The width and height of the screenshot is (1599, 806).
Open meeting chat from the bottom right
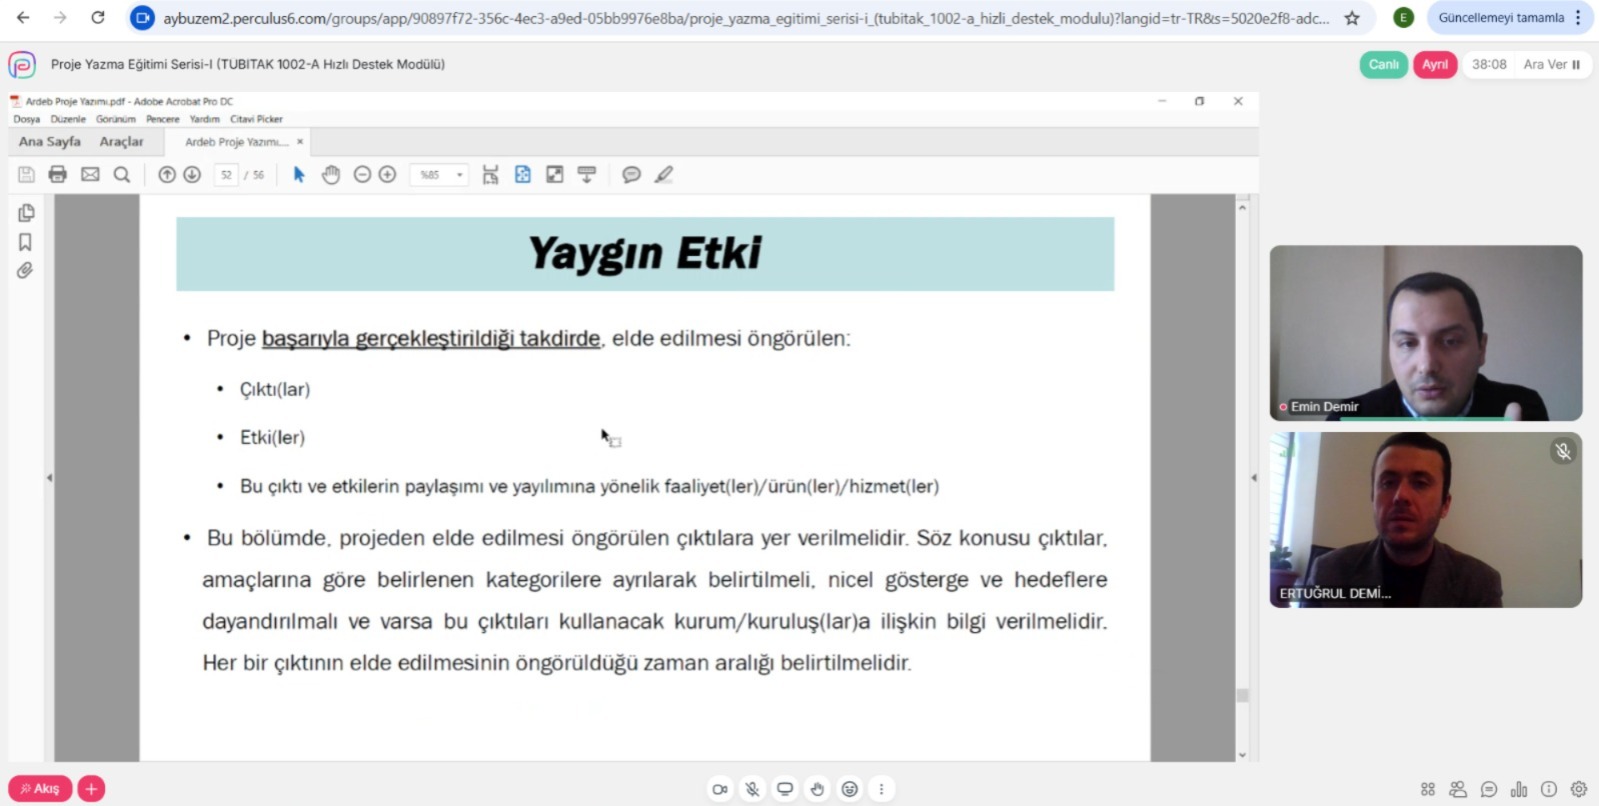(x=1489, y=789)
